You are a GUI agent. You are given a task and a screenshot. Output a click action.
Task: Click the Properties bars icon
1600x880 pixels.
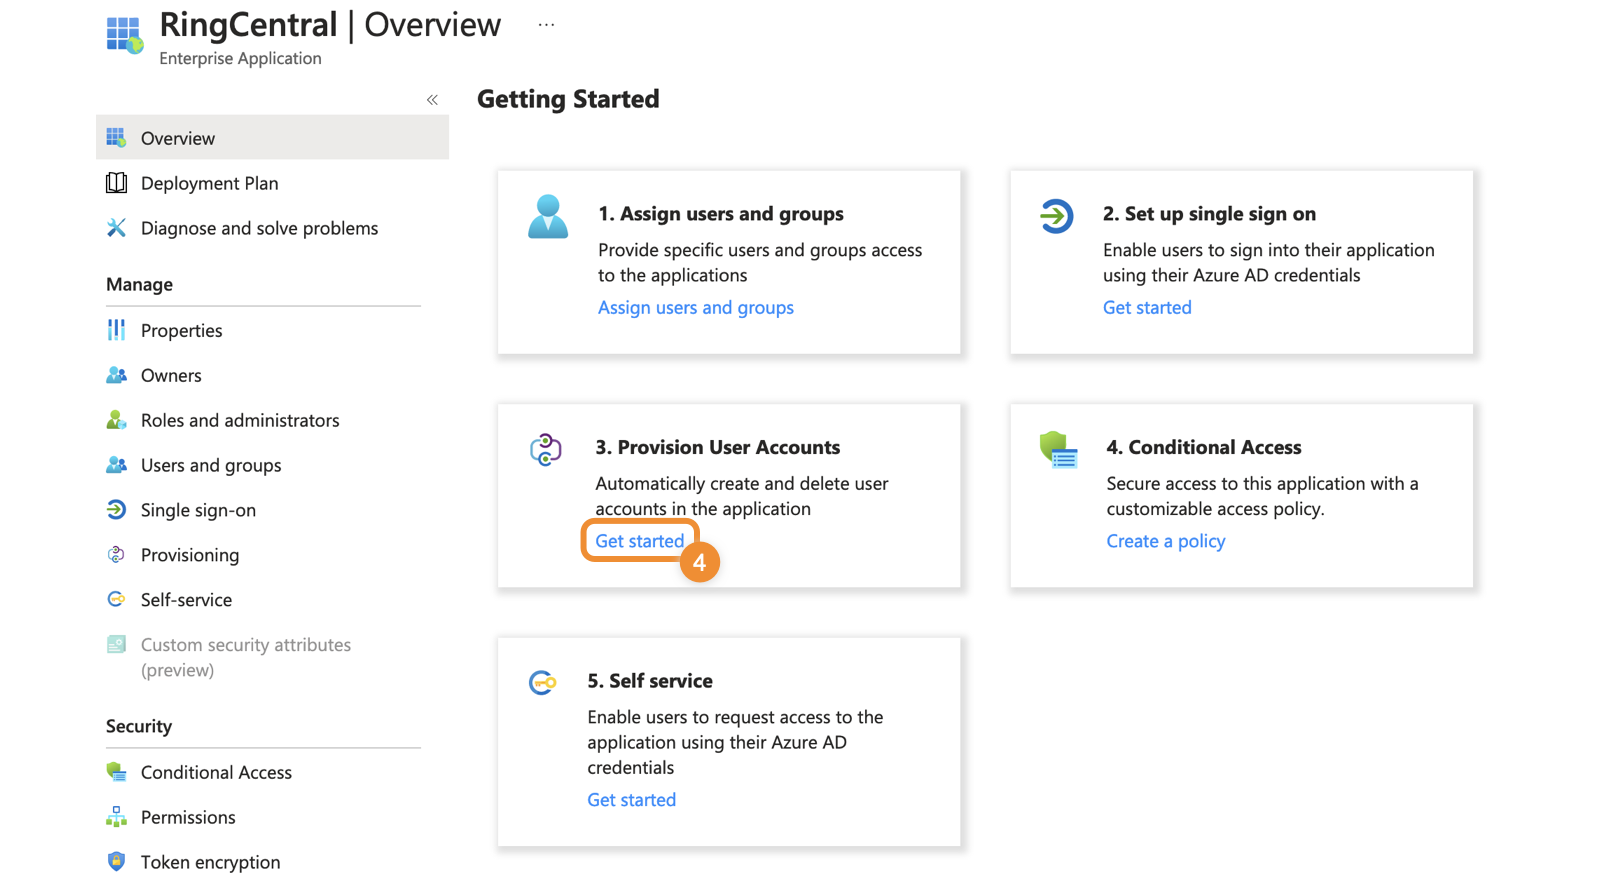pos(116,330)
